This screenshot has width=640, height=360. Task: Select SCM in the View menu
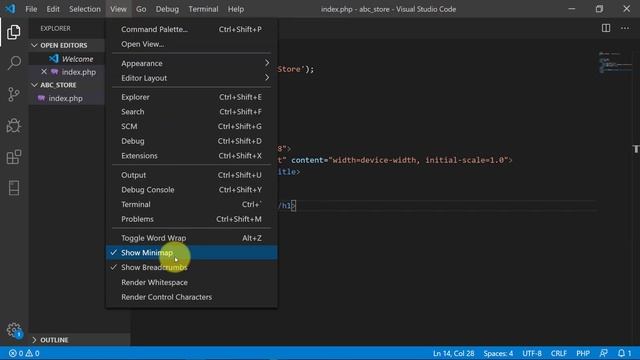pyautogui.click(x=191, y=127)
